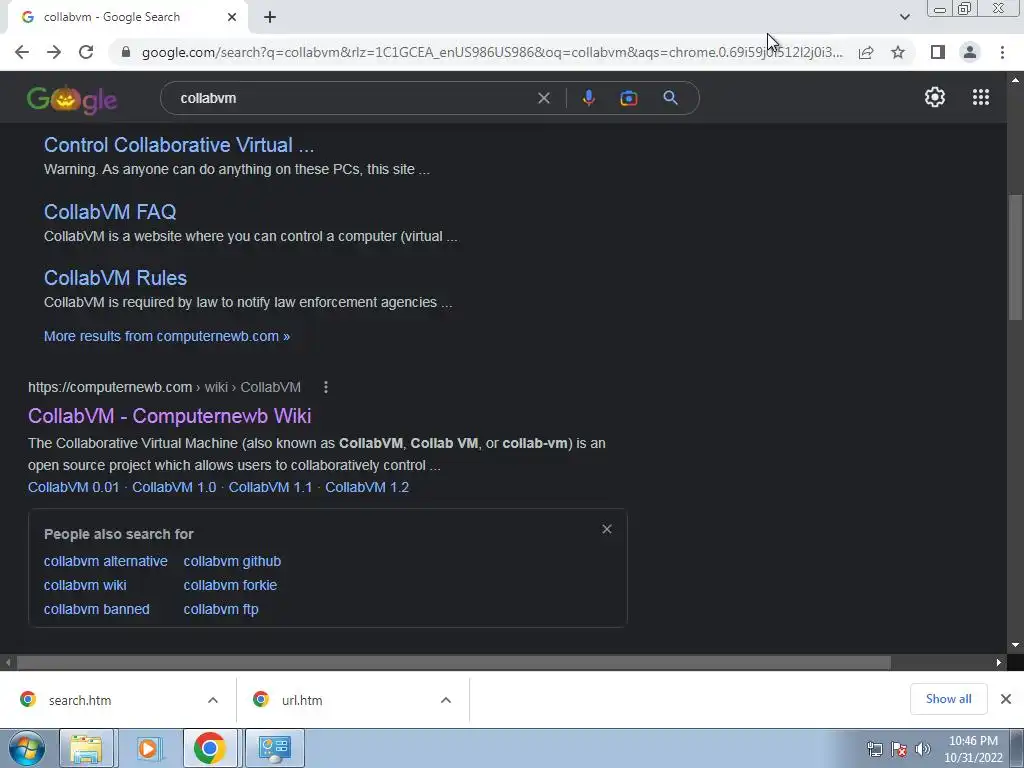1024x768 pixels.
Task: Click the vertical scrollbar thumb
Action: coord(1015,258)
